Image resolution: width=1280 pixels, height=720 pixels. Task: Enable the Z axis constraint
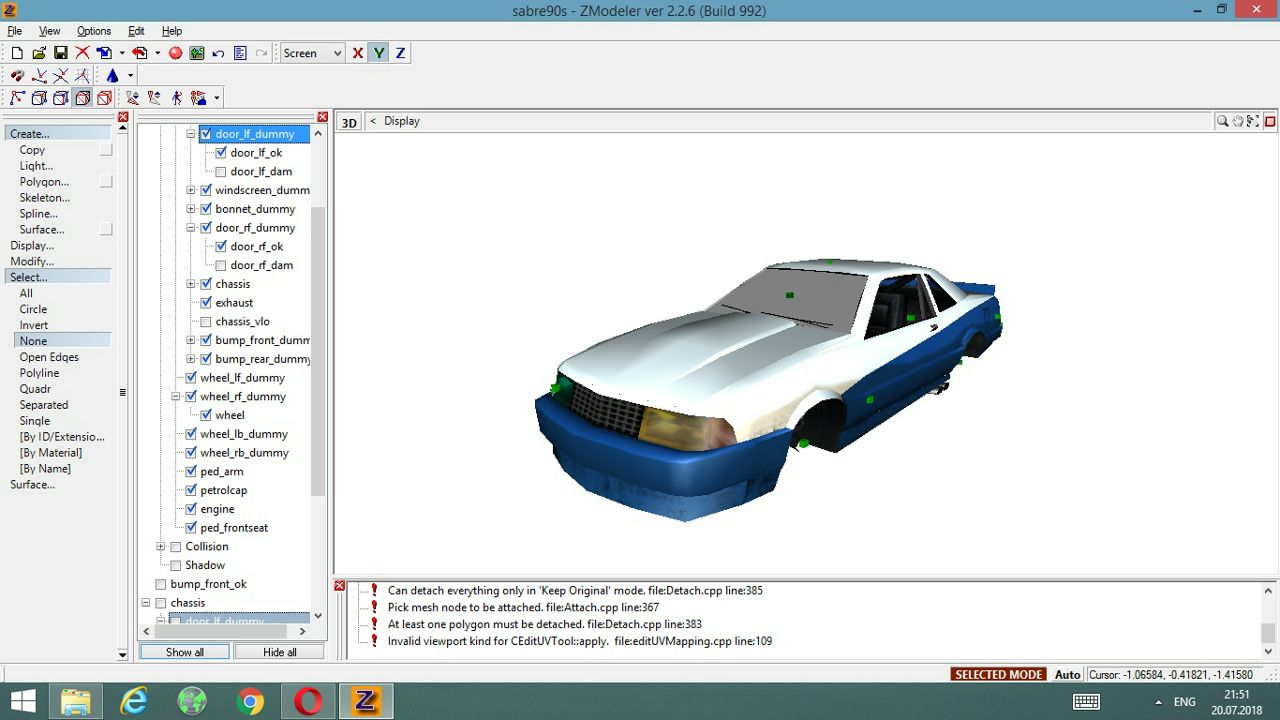point(400,53)
